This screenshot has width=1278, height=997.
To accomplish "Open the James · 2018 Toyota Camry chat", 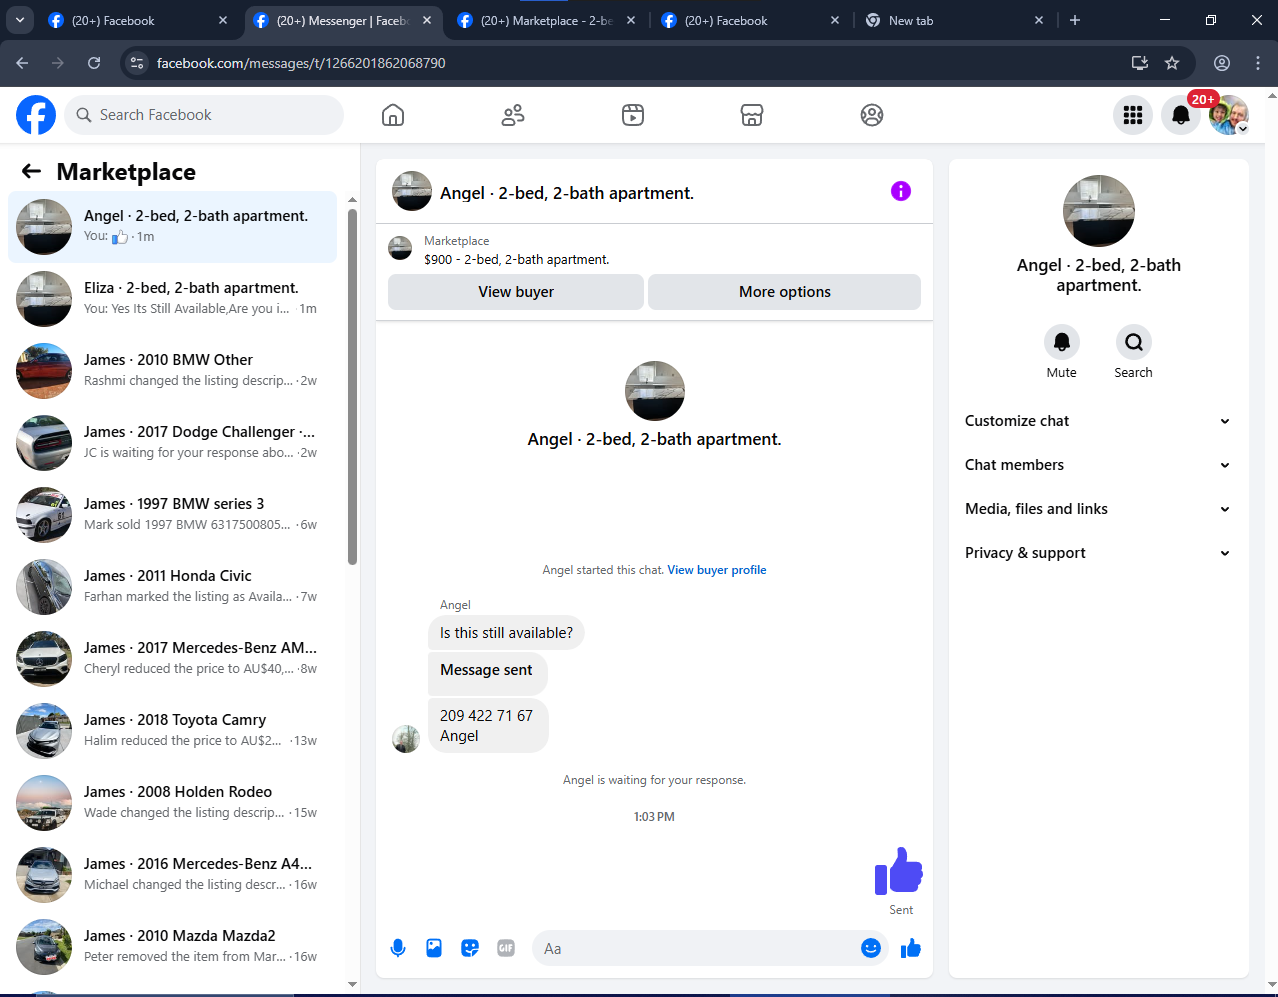I will [172, 731].
